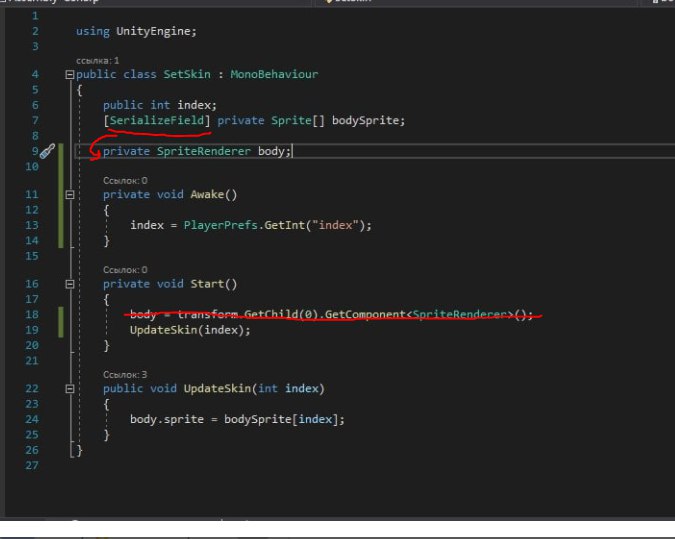The image size is (675, 539).
Task: Collapse the SetSkin class block
Action: click(70, 75)
